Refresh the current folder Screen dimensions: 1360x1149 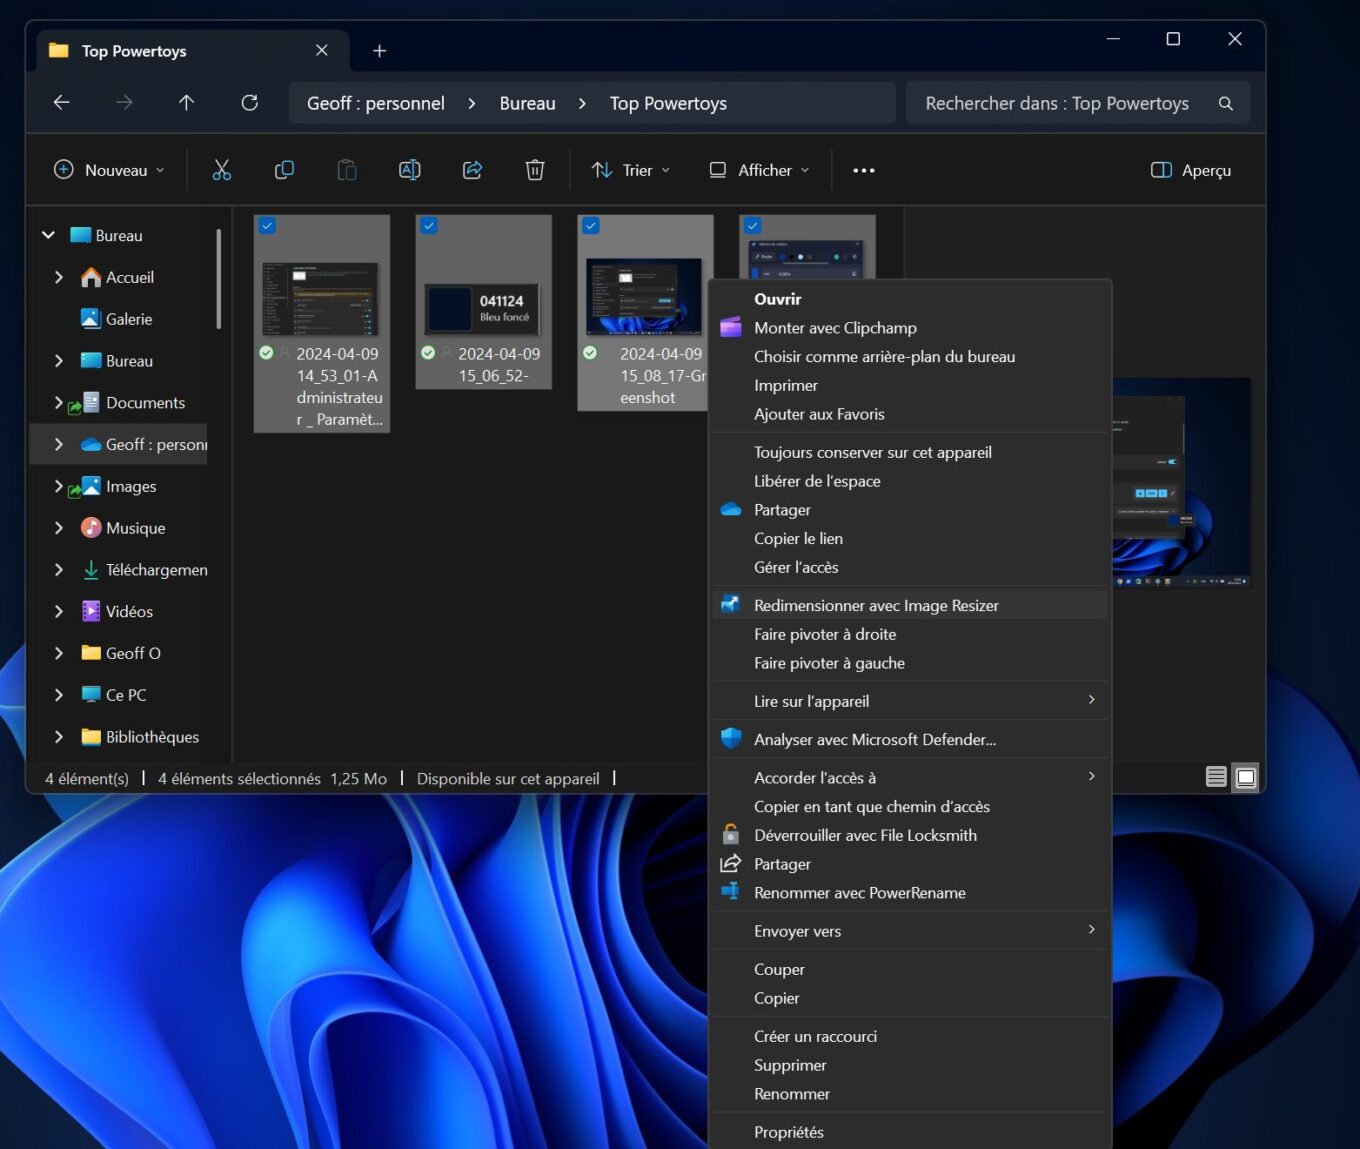coord(250,102)
